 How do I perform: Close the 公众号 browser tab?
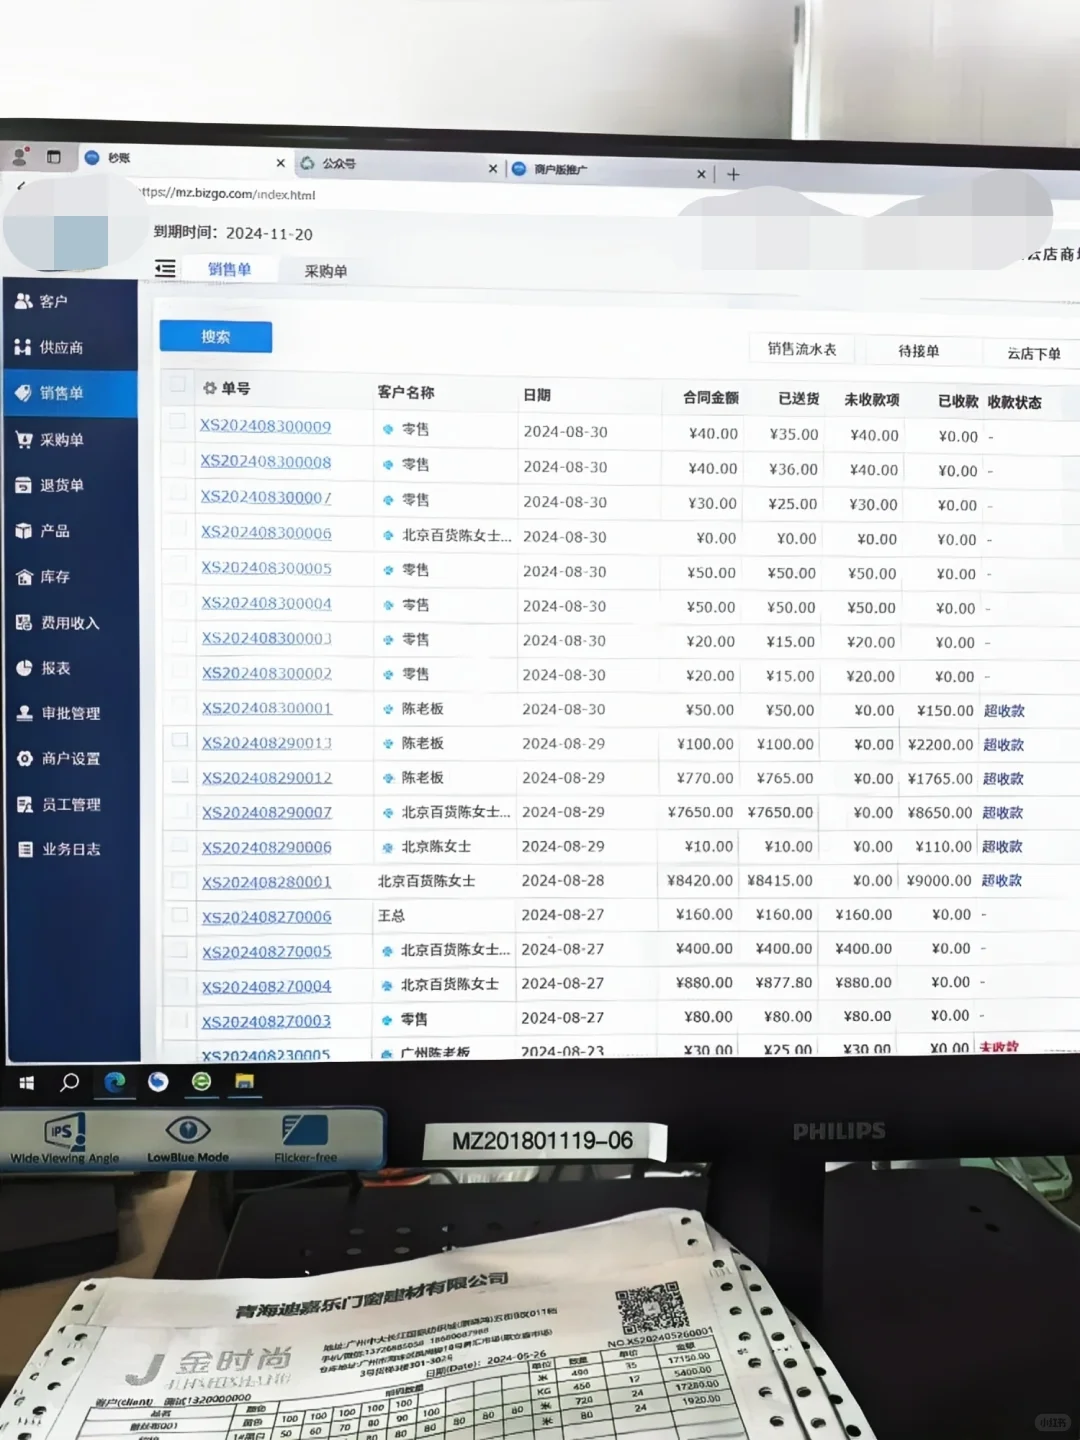493,169
